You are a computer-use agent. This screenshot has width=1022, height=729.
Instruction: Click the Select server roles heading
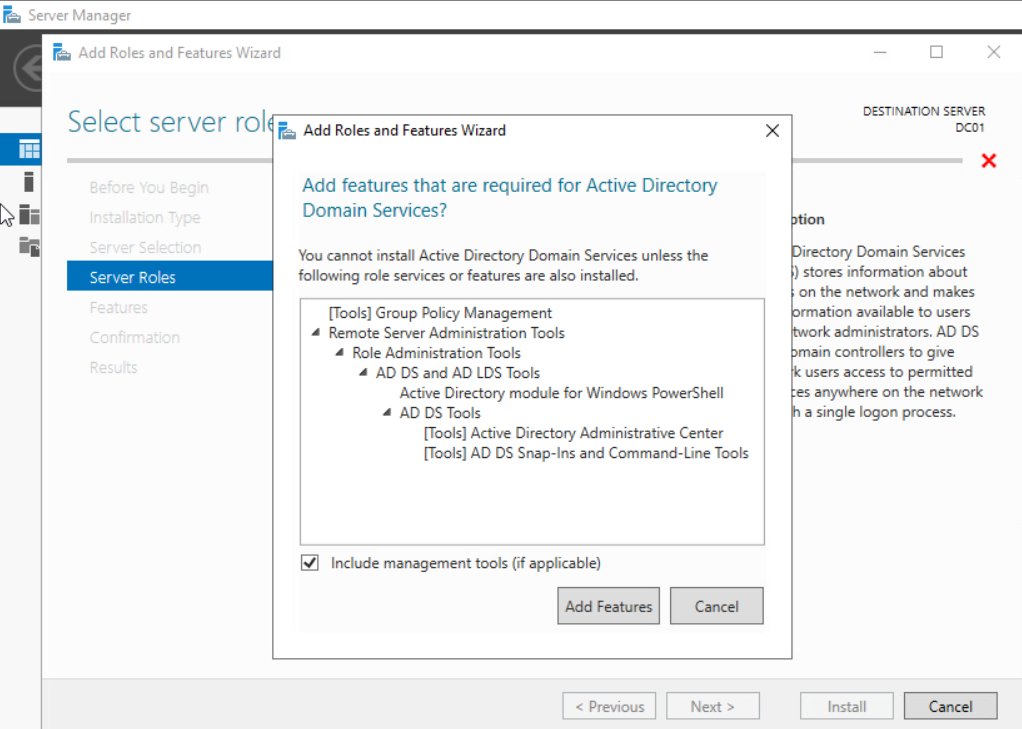(x=171, y=122)
